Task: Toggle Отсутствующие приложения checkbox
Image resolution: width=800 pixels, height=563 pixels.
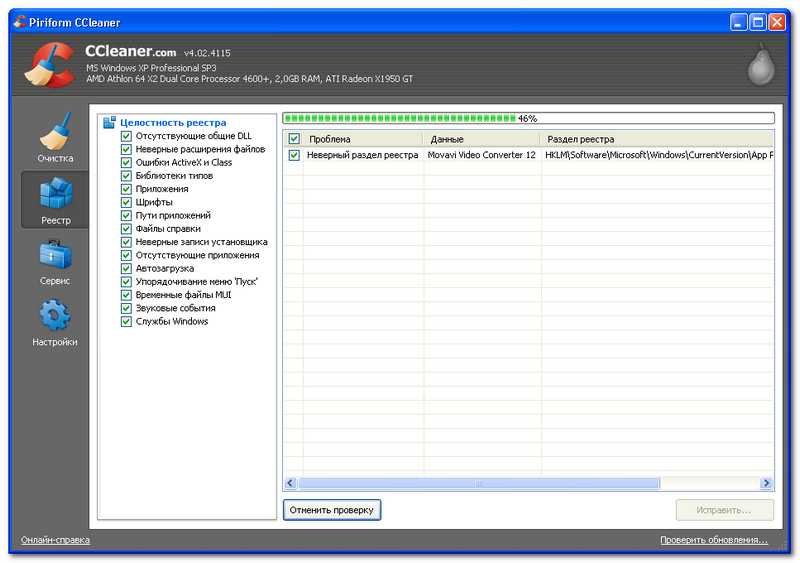Action: click(126, 256)
